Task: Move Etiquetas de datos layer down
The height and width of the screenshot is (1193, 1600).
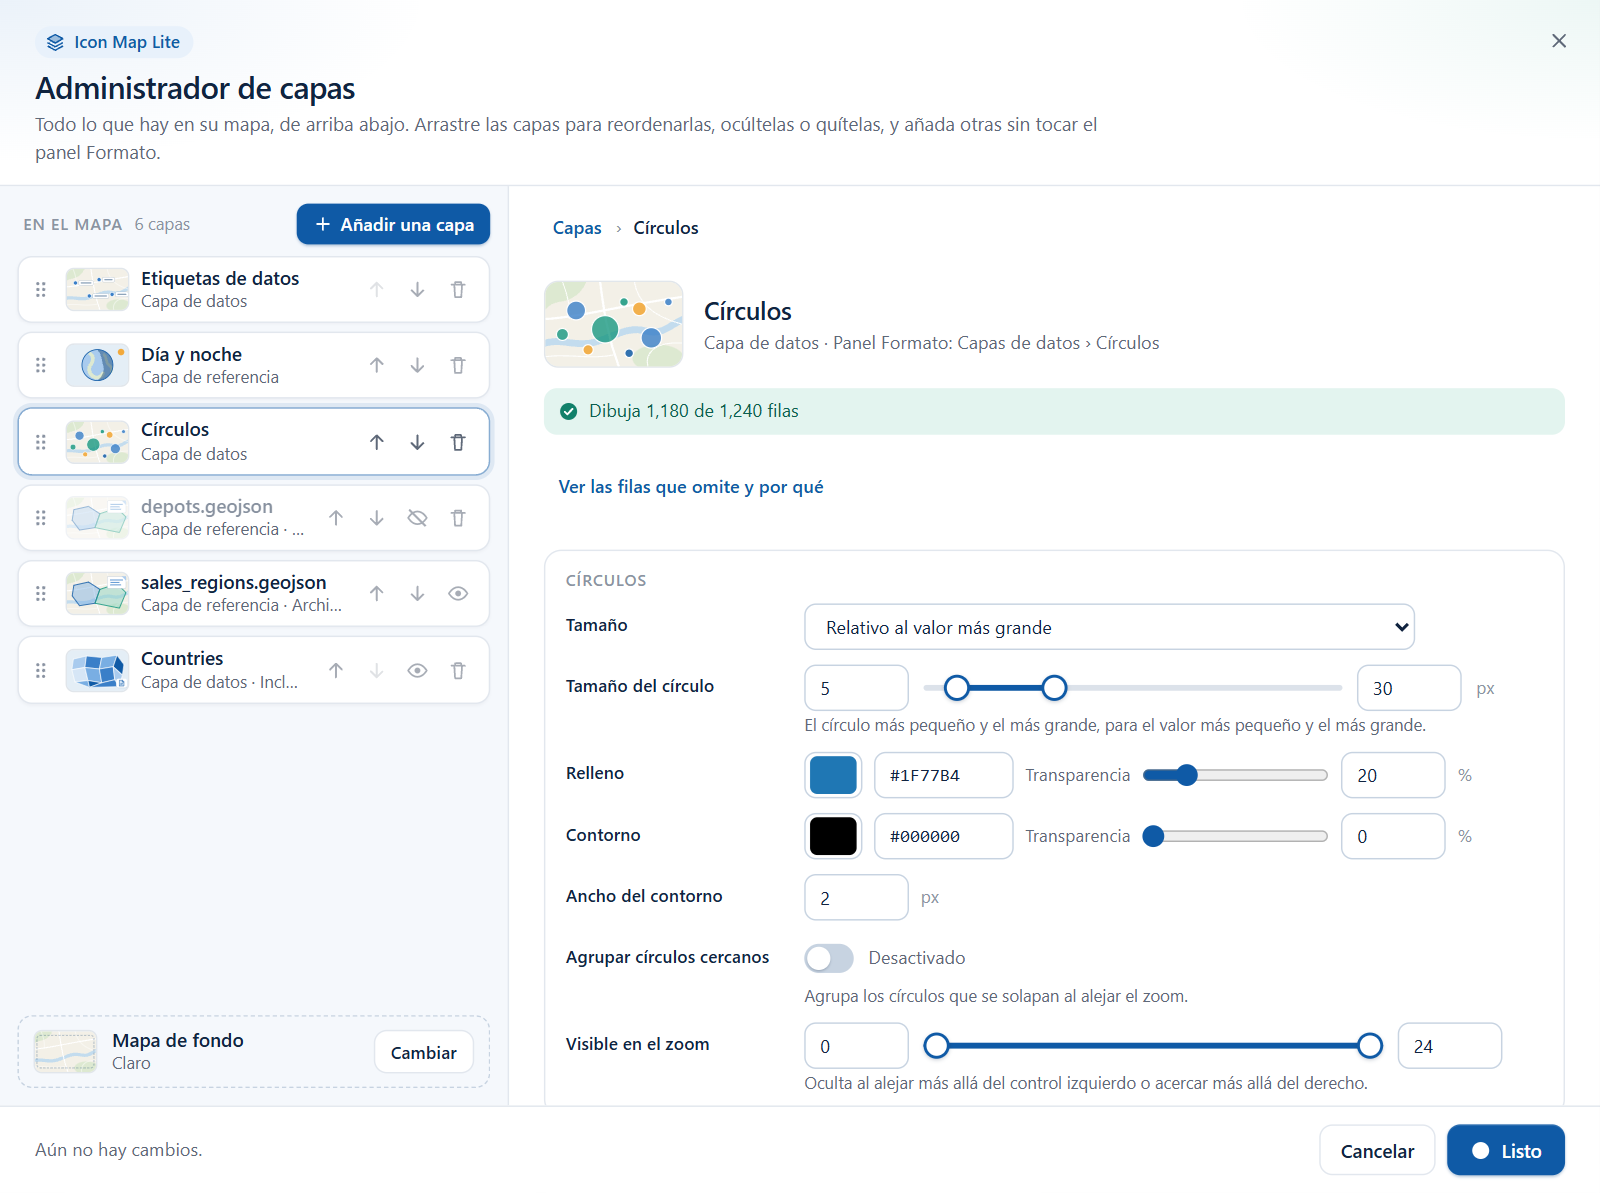Action: click(x=417, y=290)
